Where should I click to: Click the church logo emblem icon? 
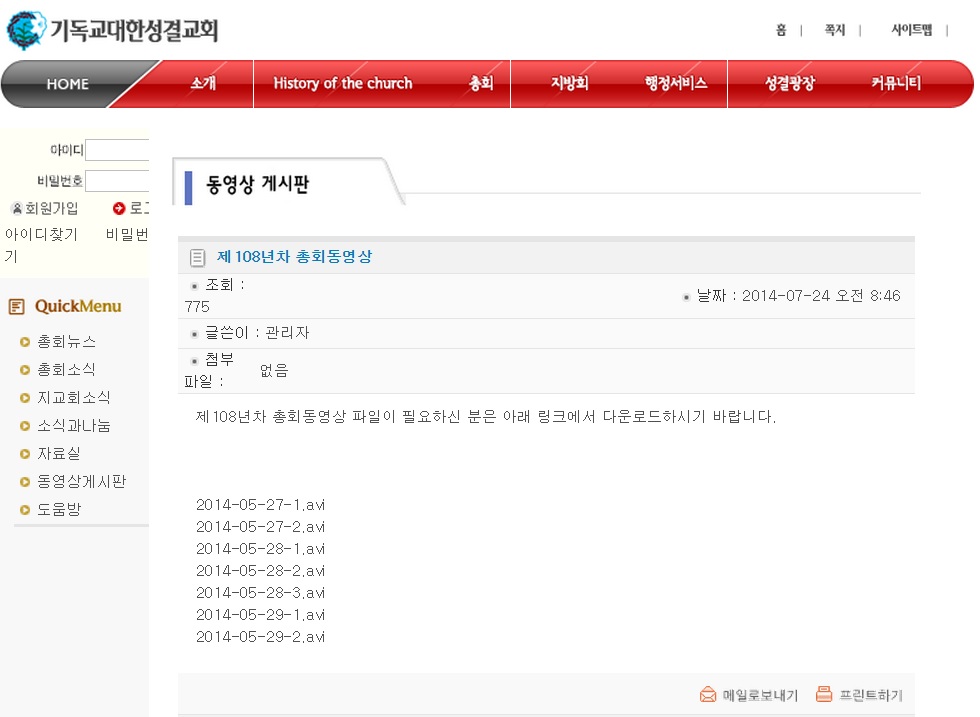click(26, 30)
